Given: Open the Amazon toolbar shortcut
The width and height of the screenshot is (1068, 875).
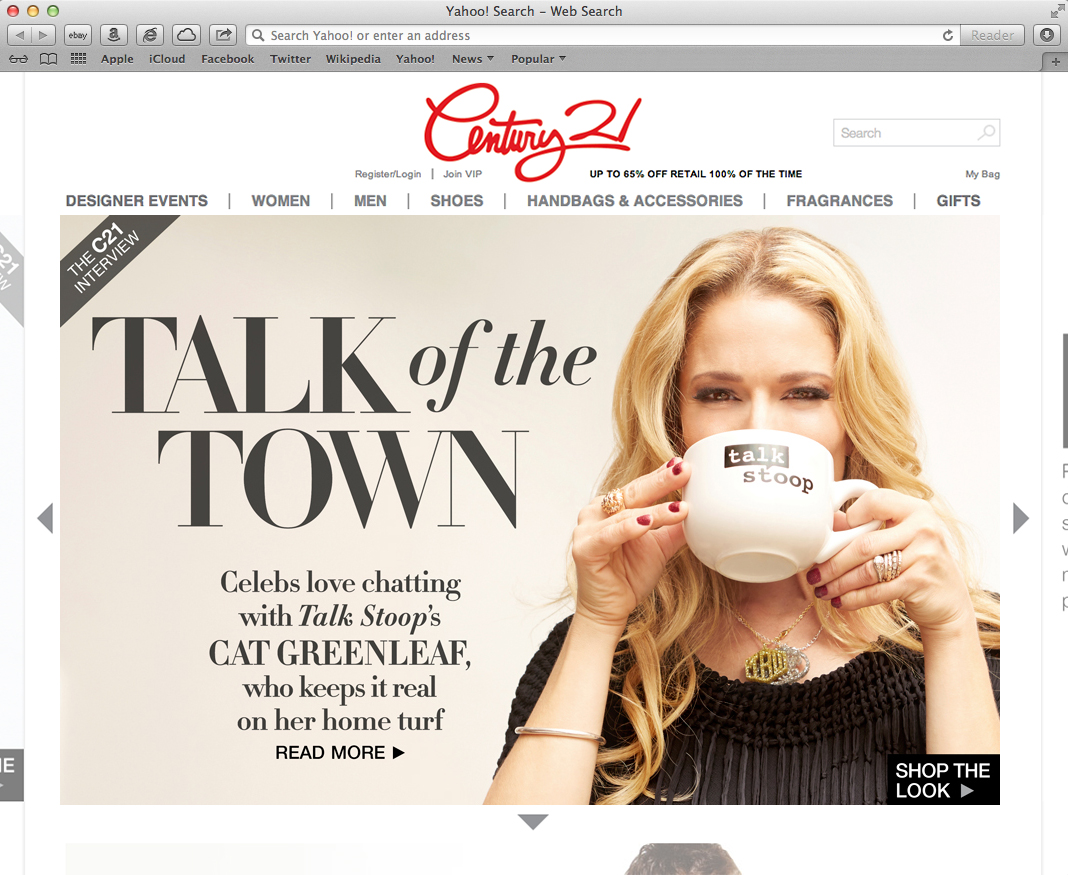Looking at the screenshot, I should point(114,35).
